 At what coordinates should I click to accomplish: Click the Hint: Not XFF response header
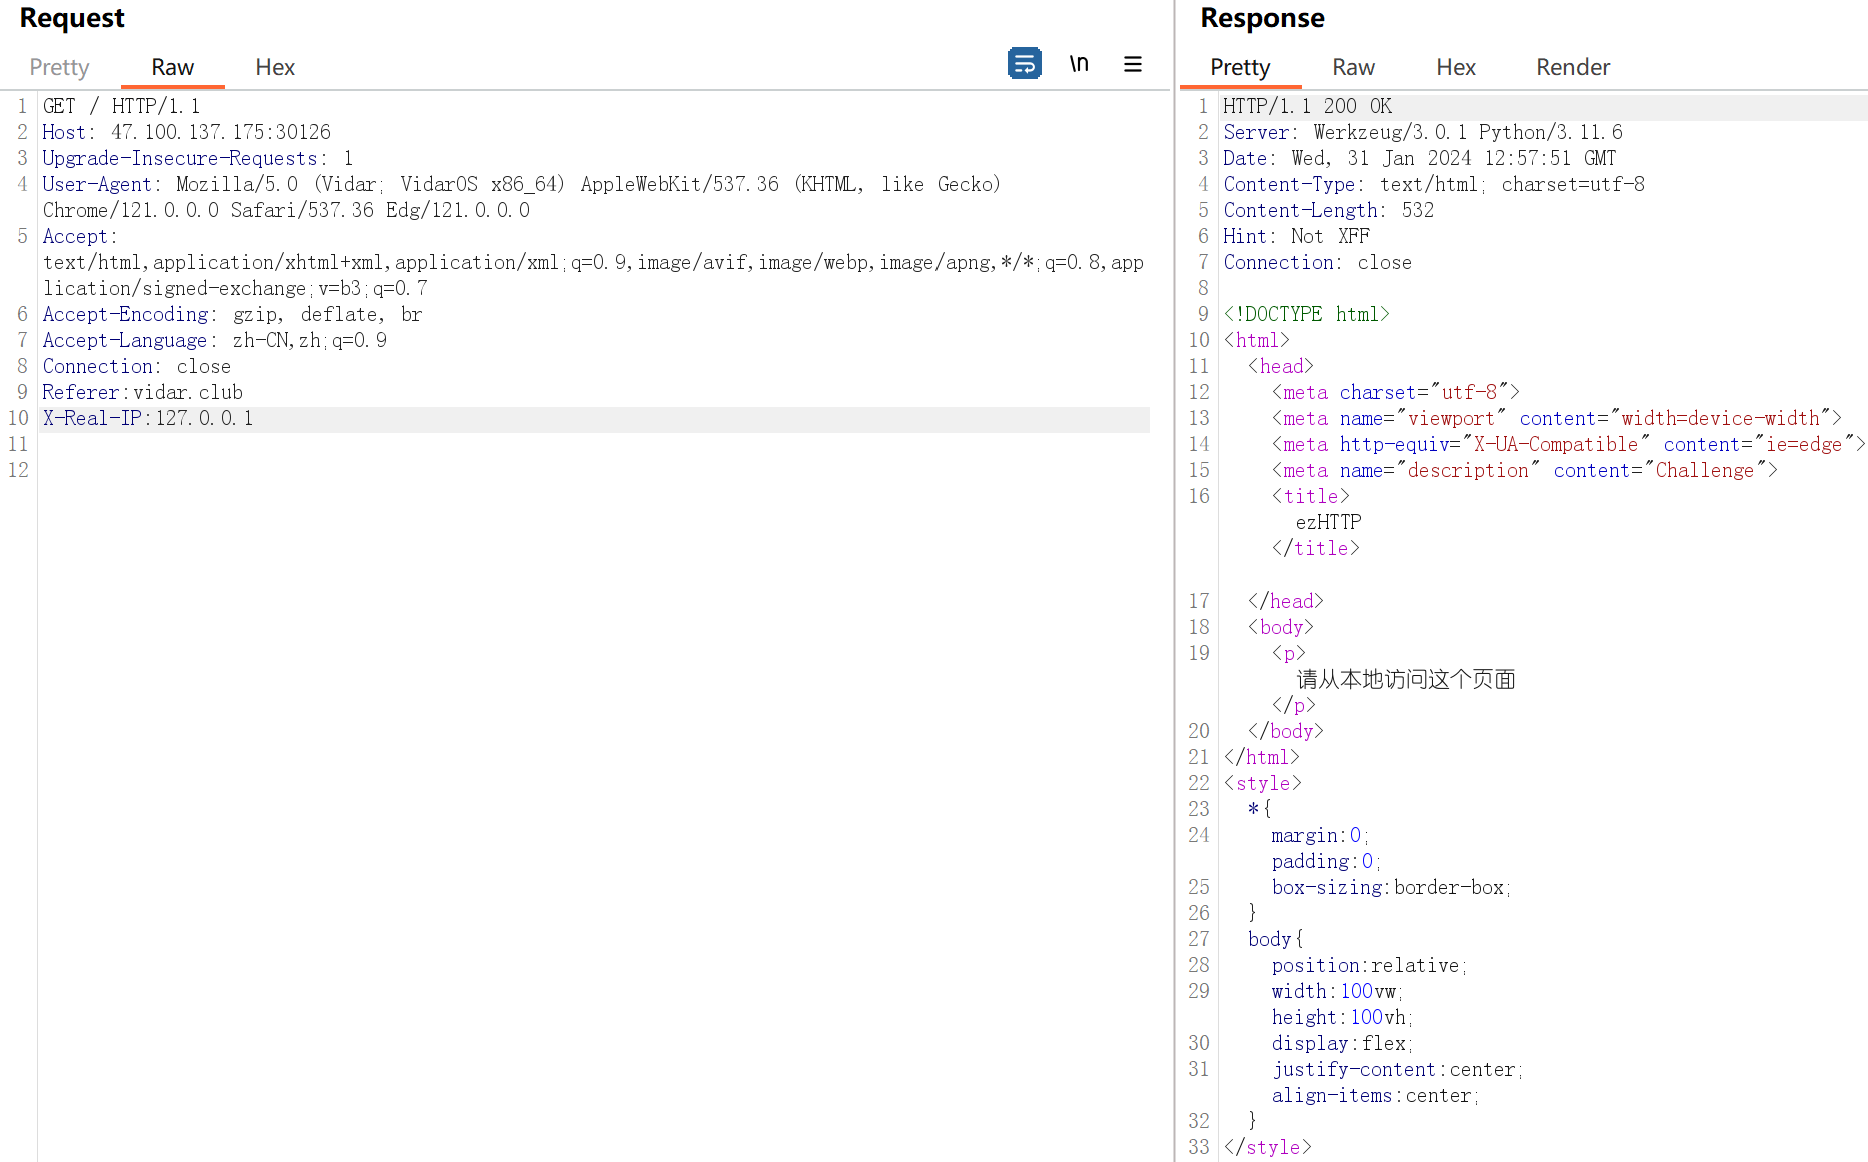1296,237
